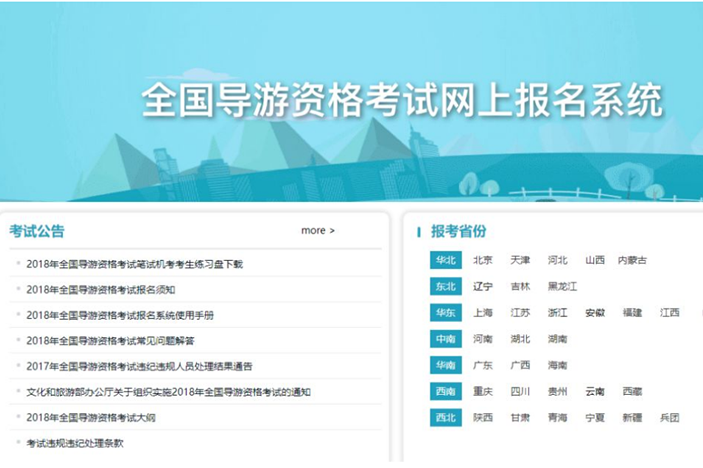
Task: Choose 内蒙古 province
Action: coord(632,260)
